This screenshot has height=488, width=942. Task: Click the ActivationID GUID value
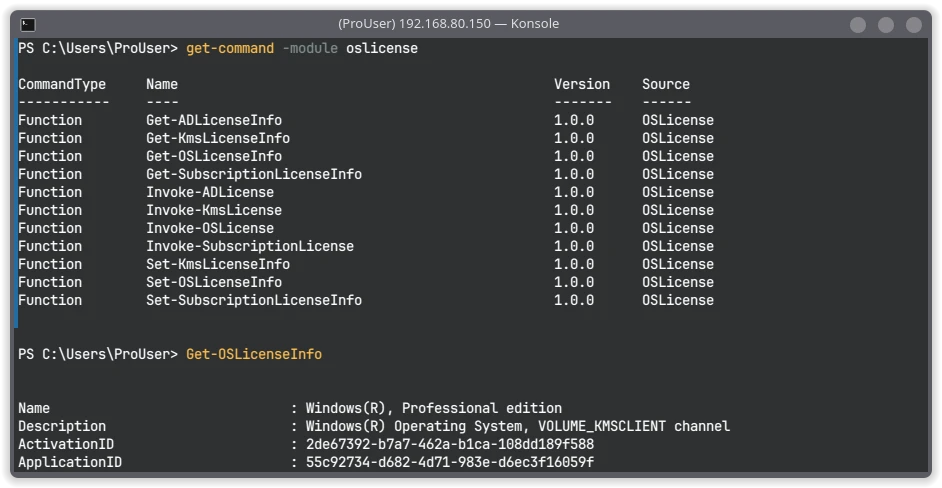(x=450, y=445)
